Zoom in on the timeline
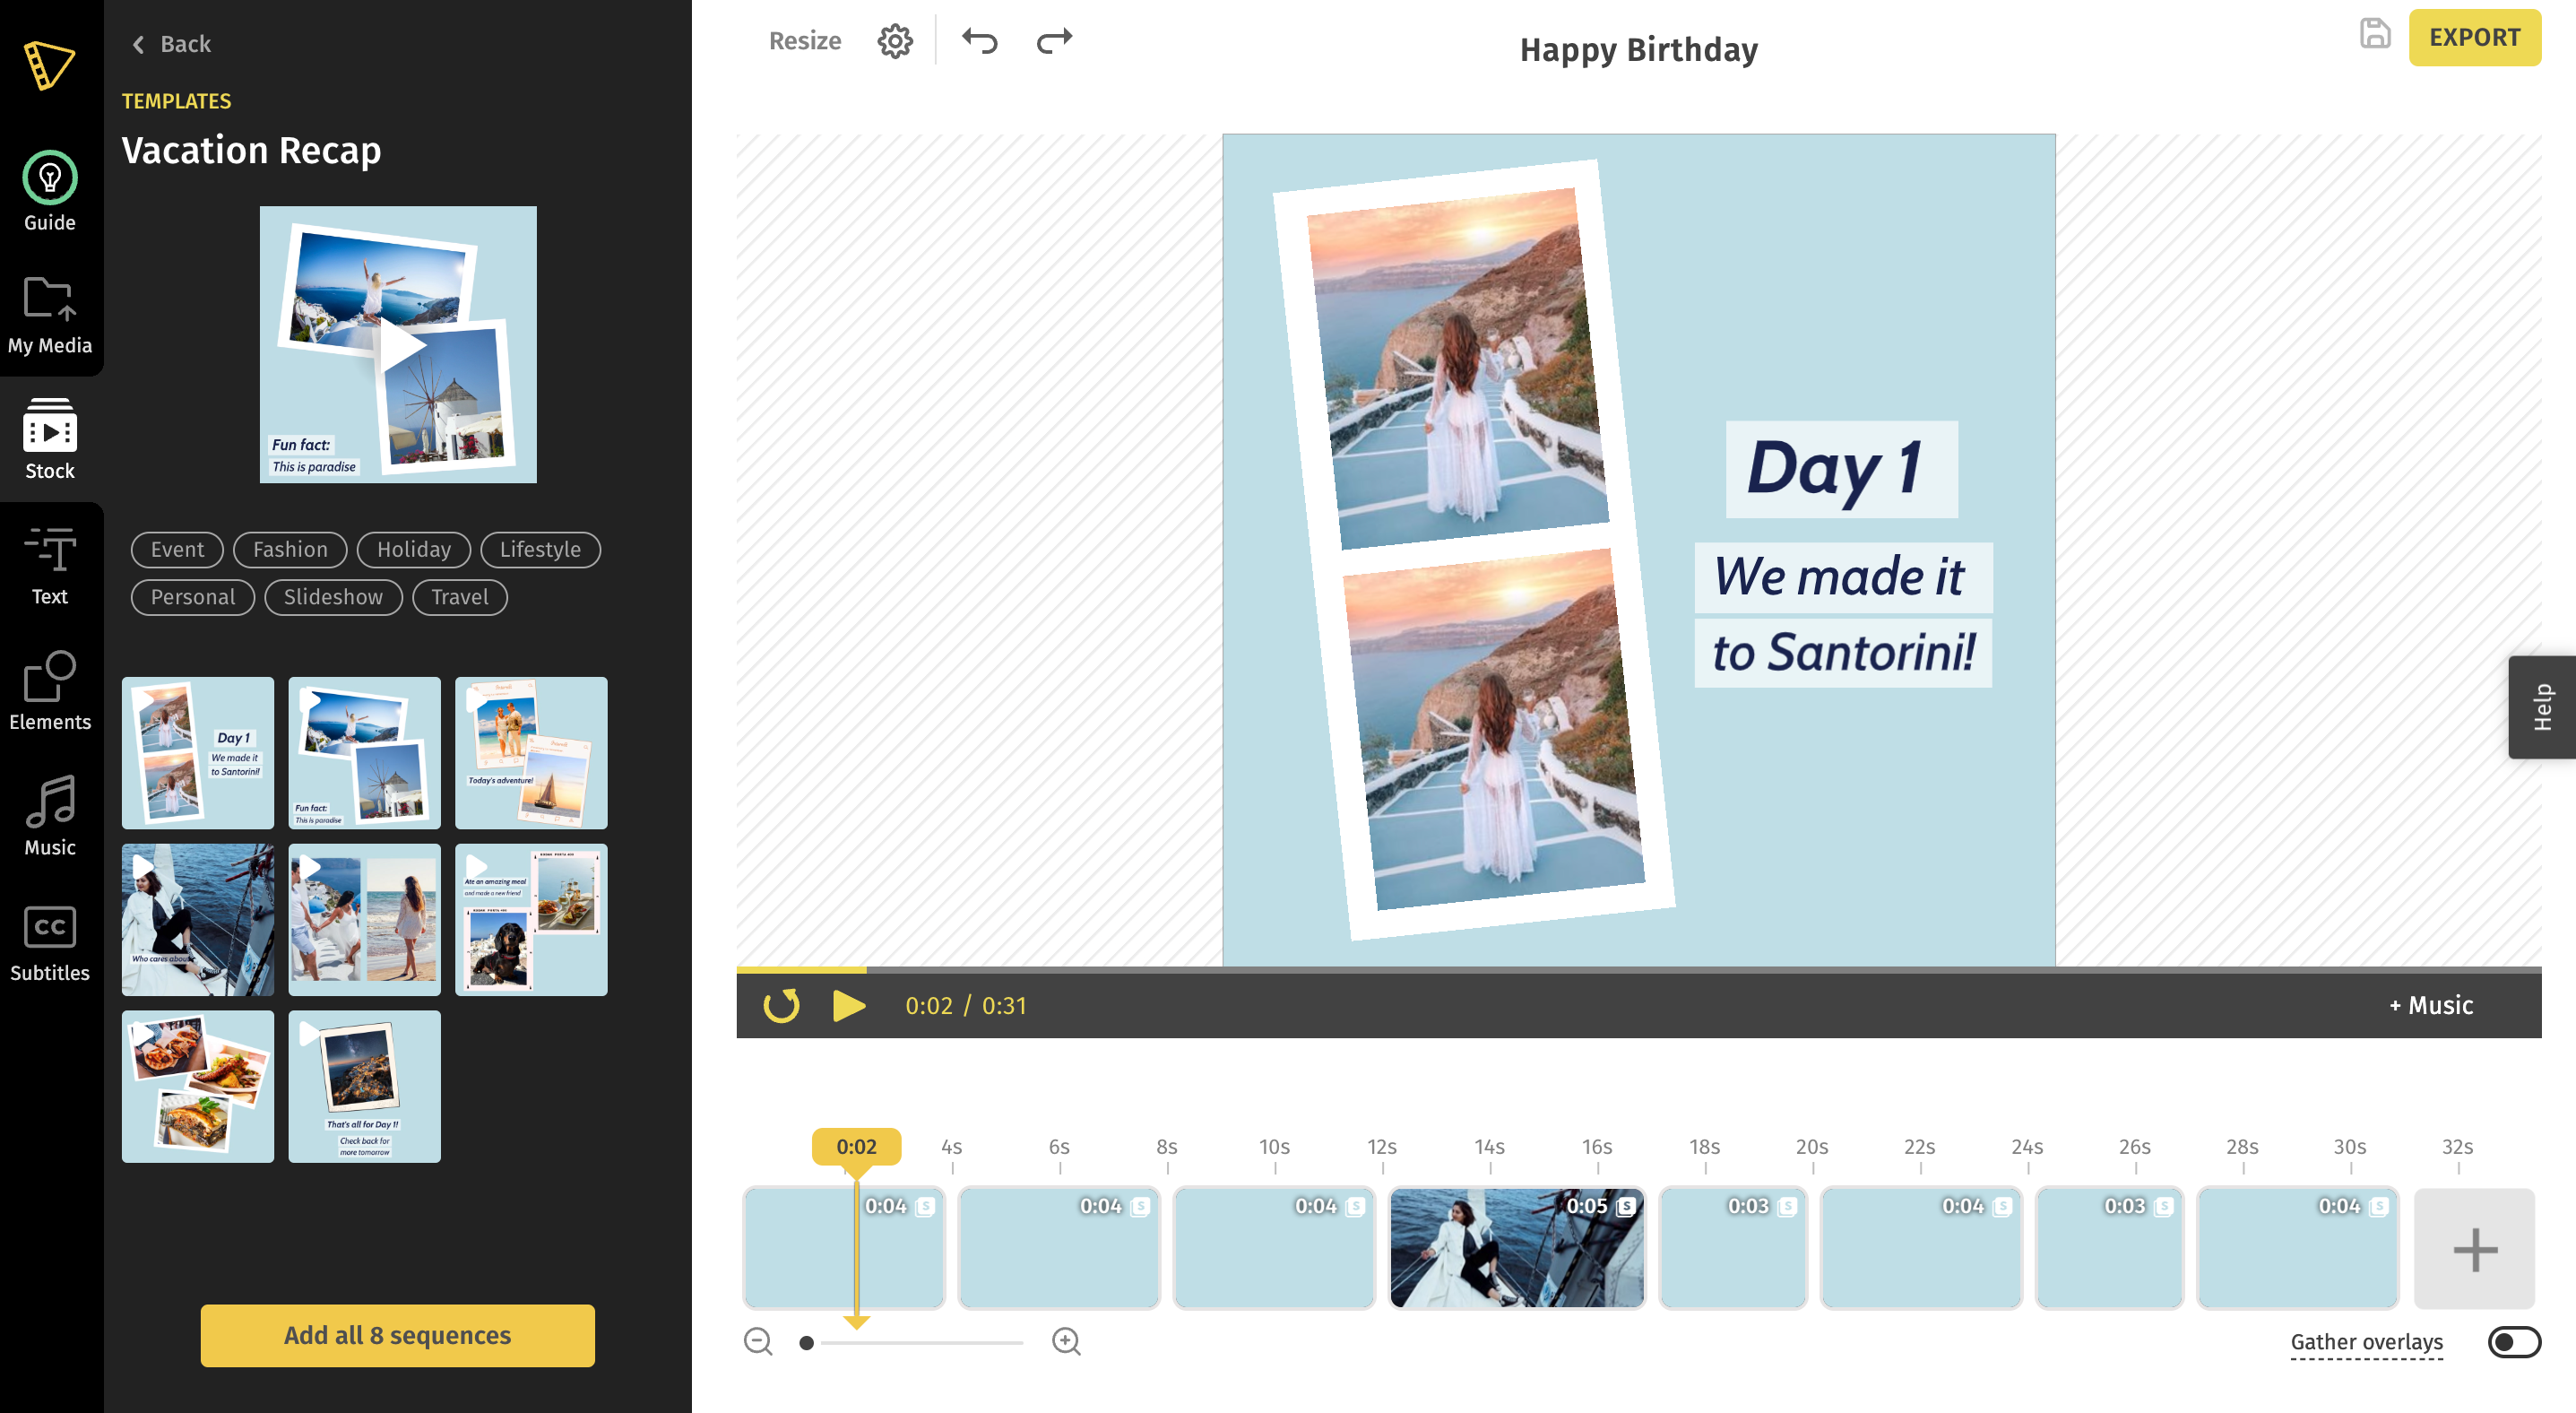 (1066, 1341)
